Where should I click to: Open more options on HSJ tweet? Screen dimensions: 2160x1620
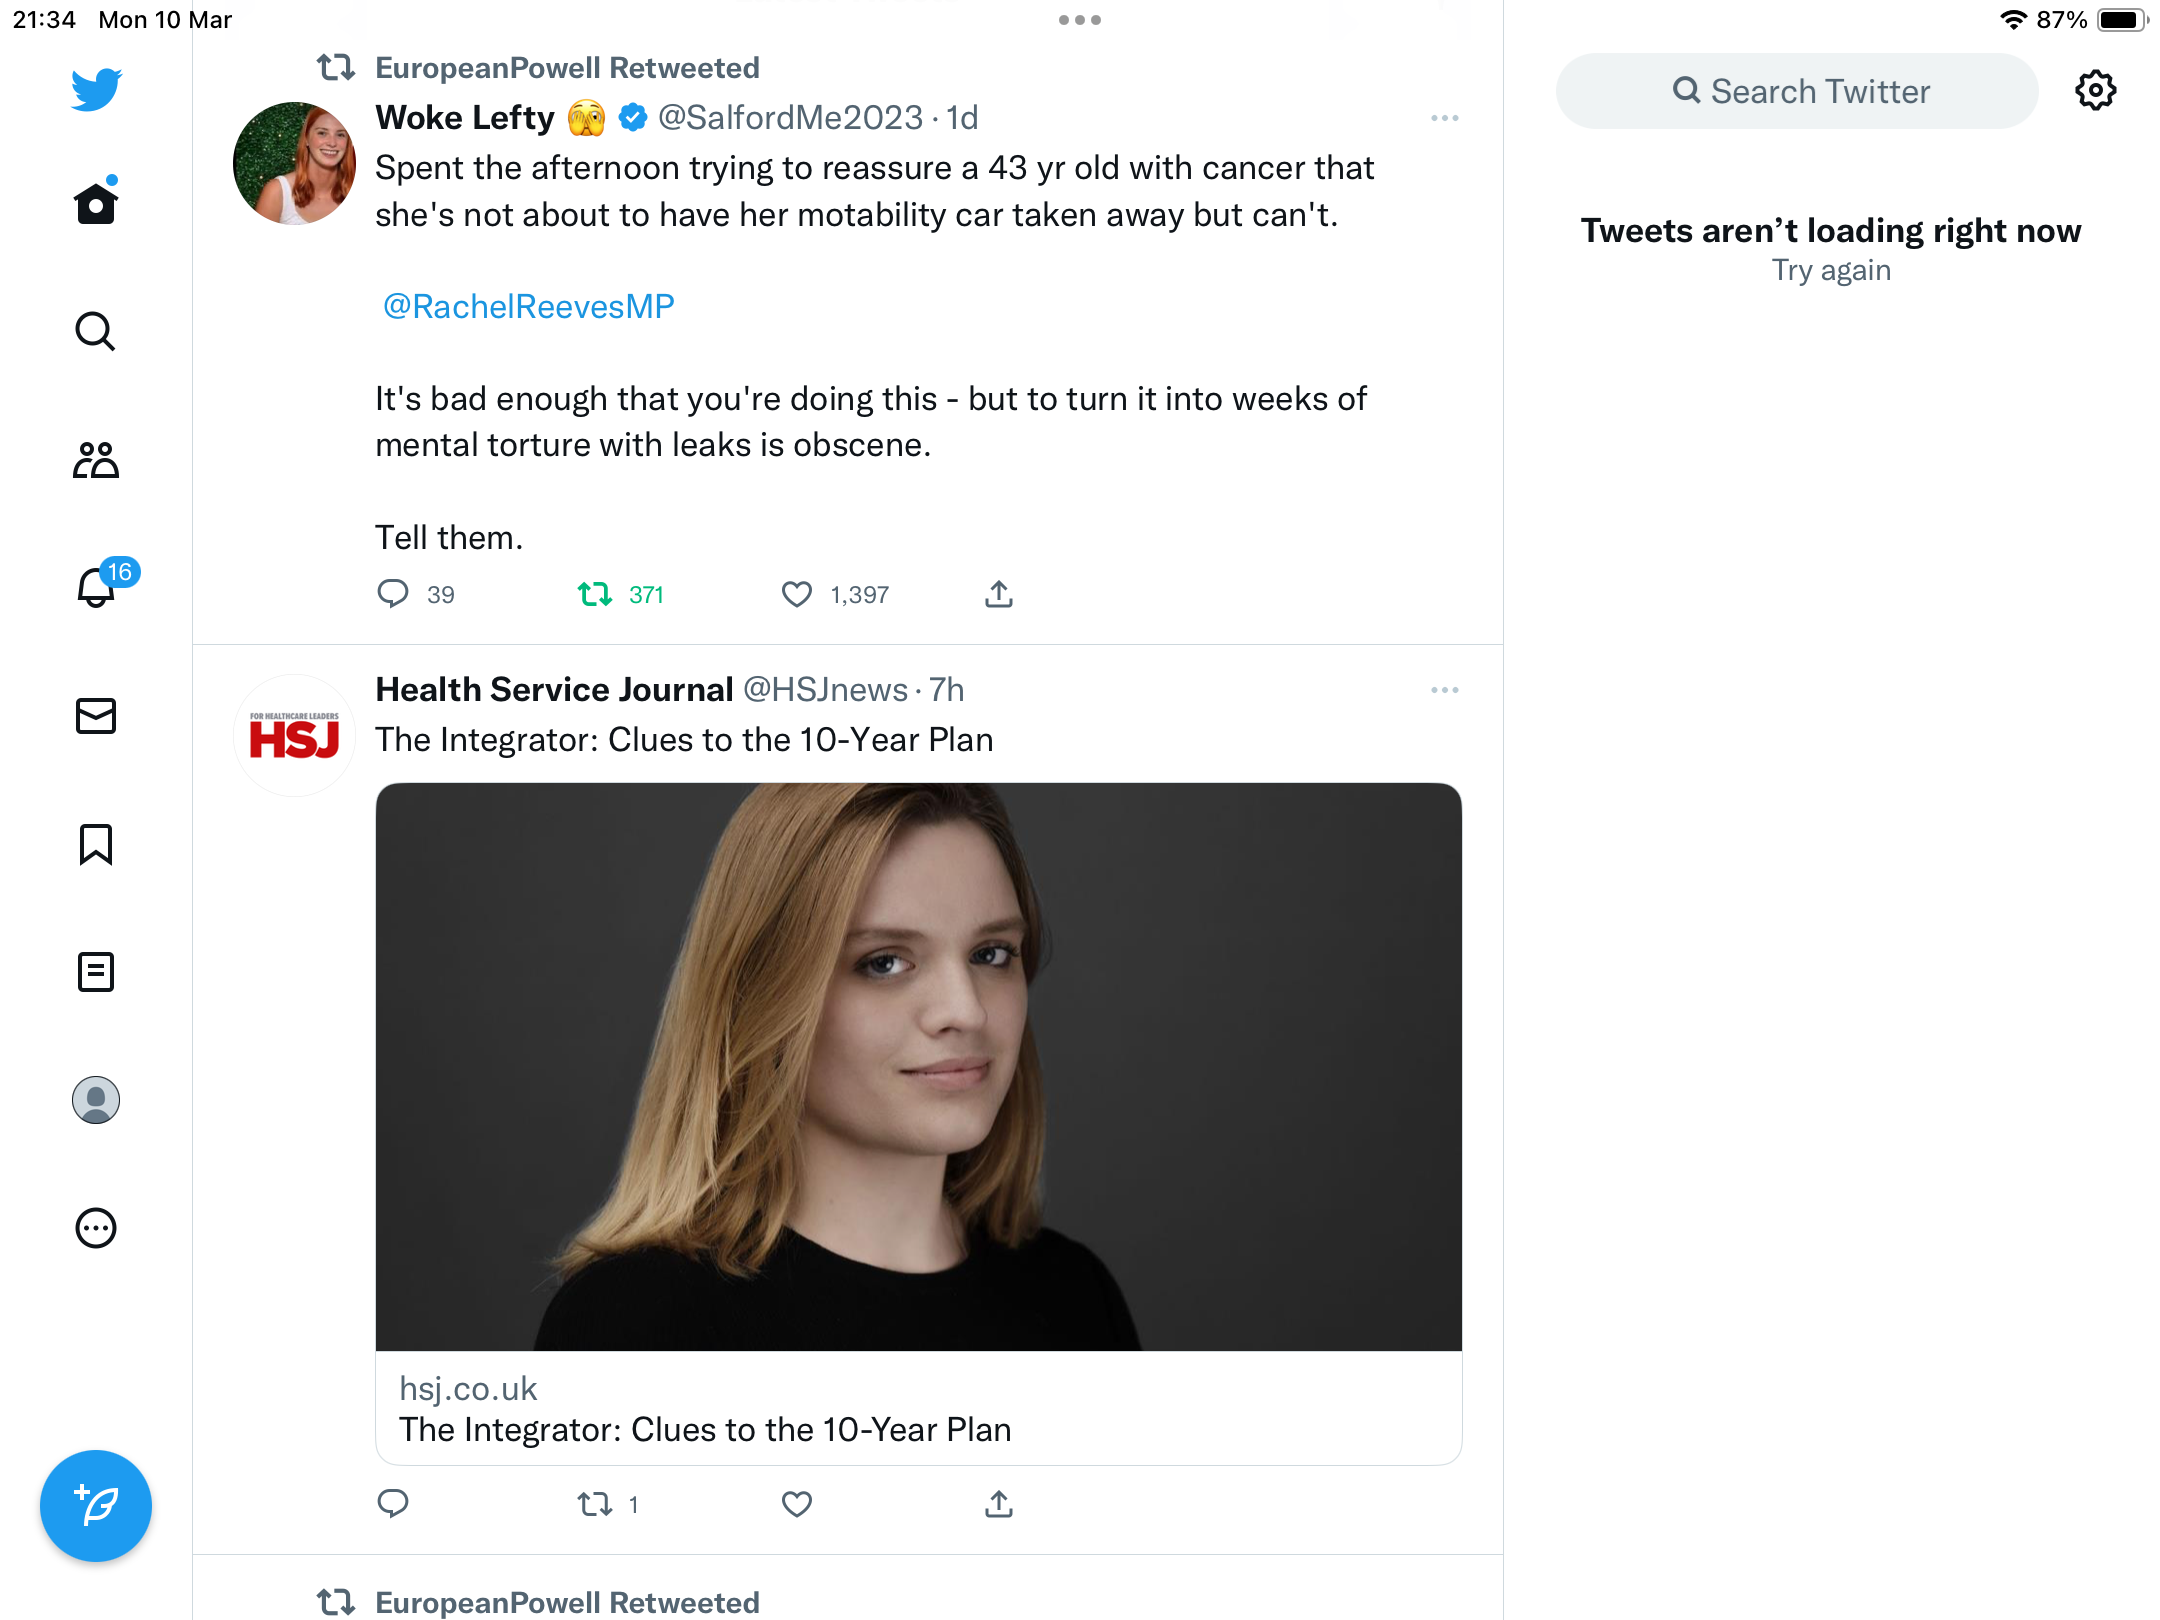pos(1445,690)
